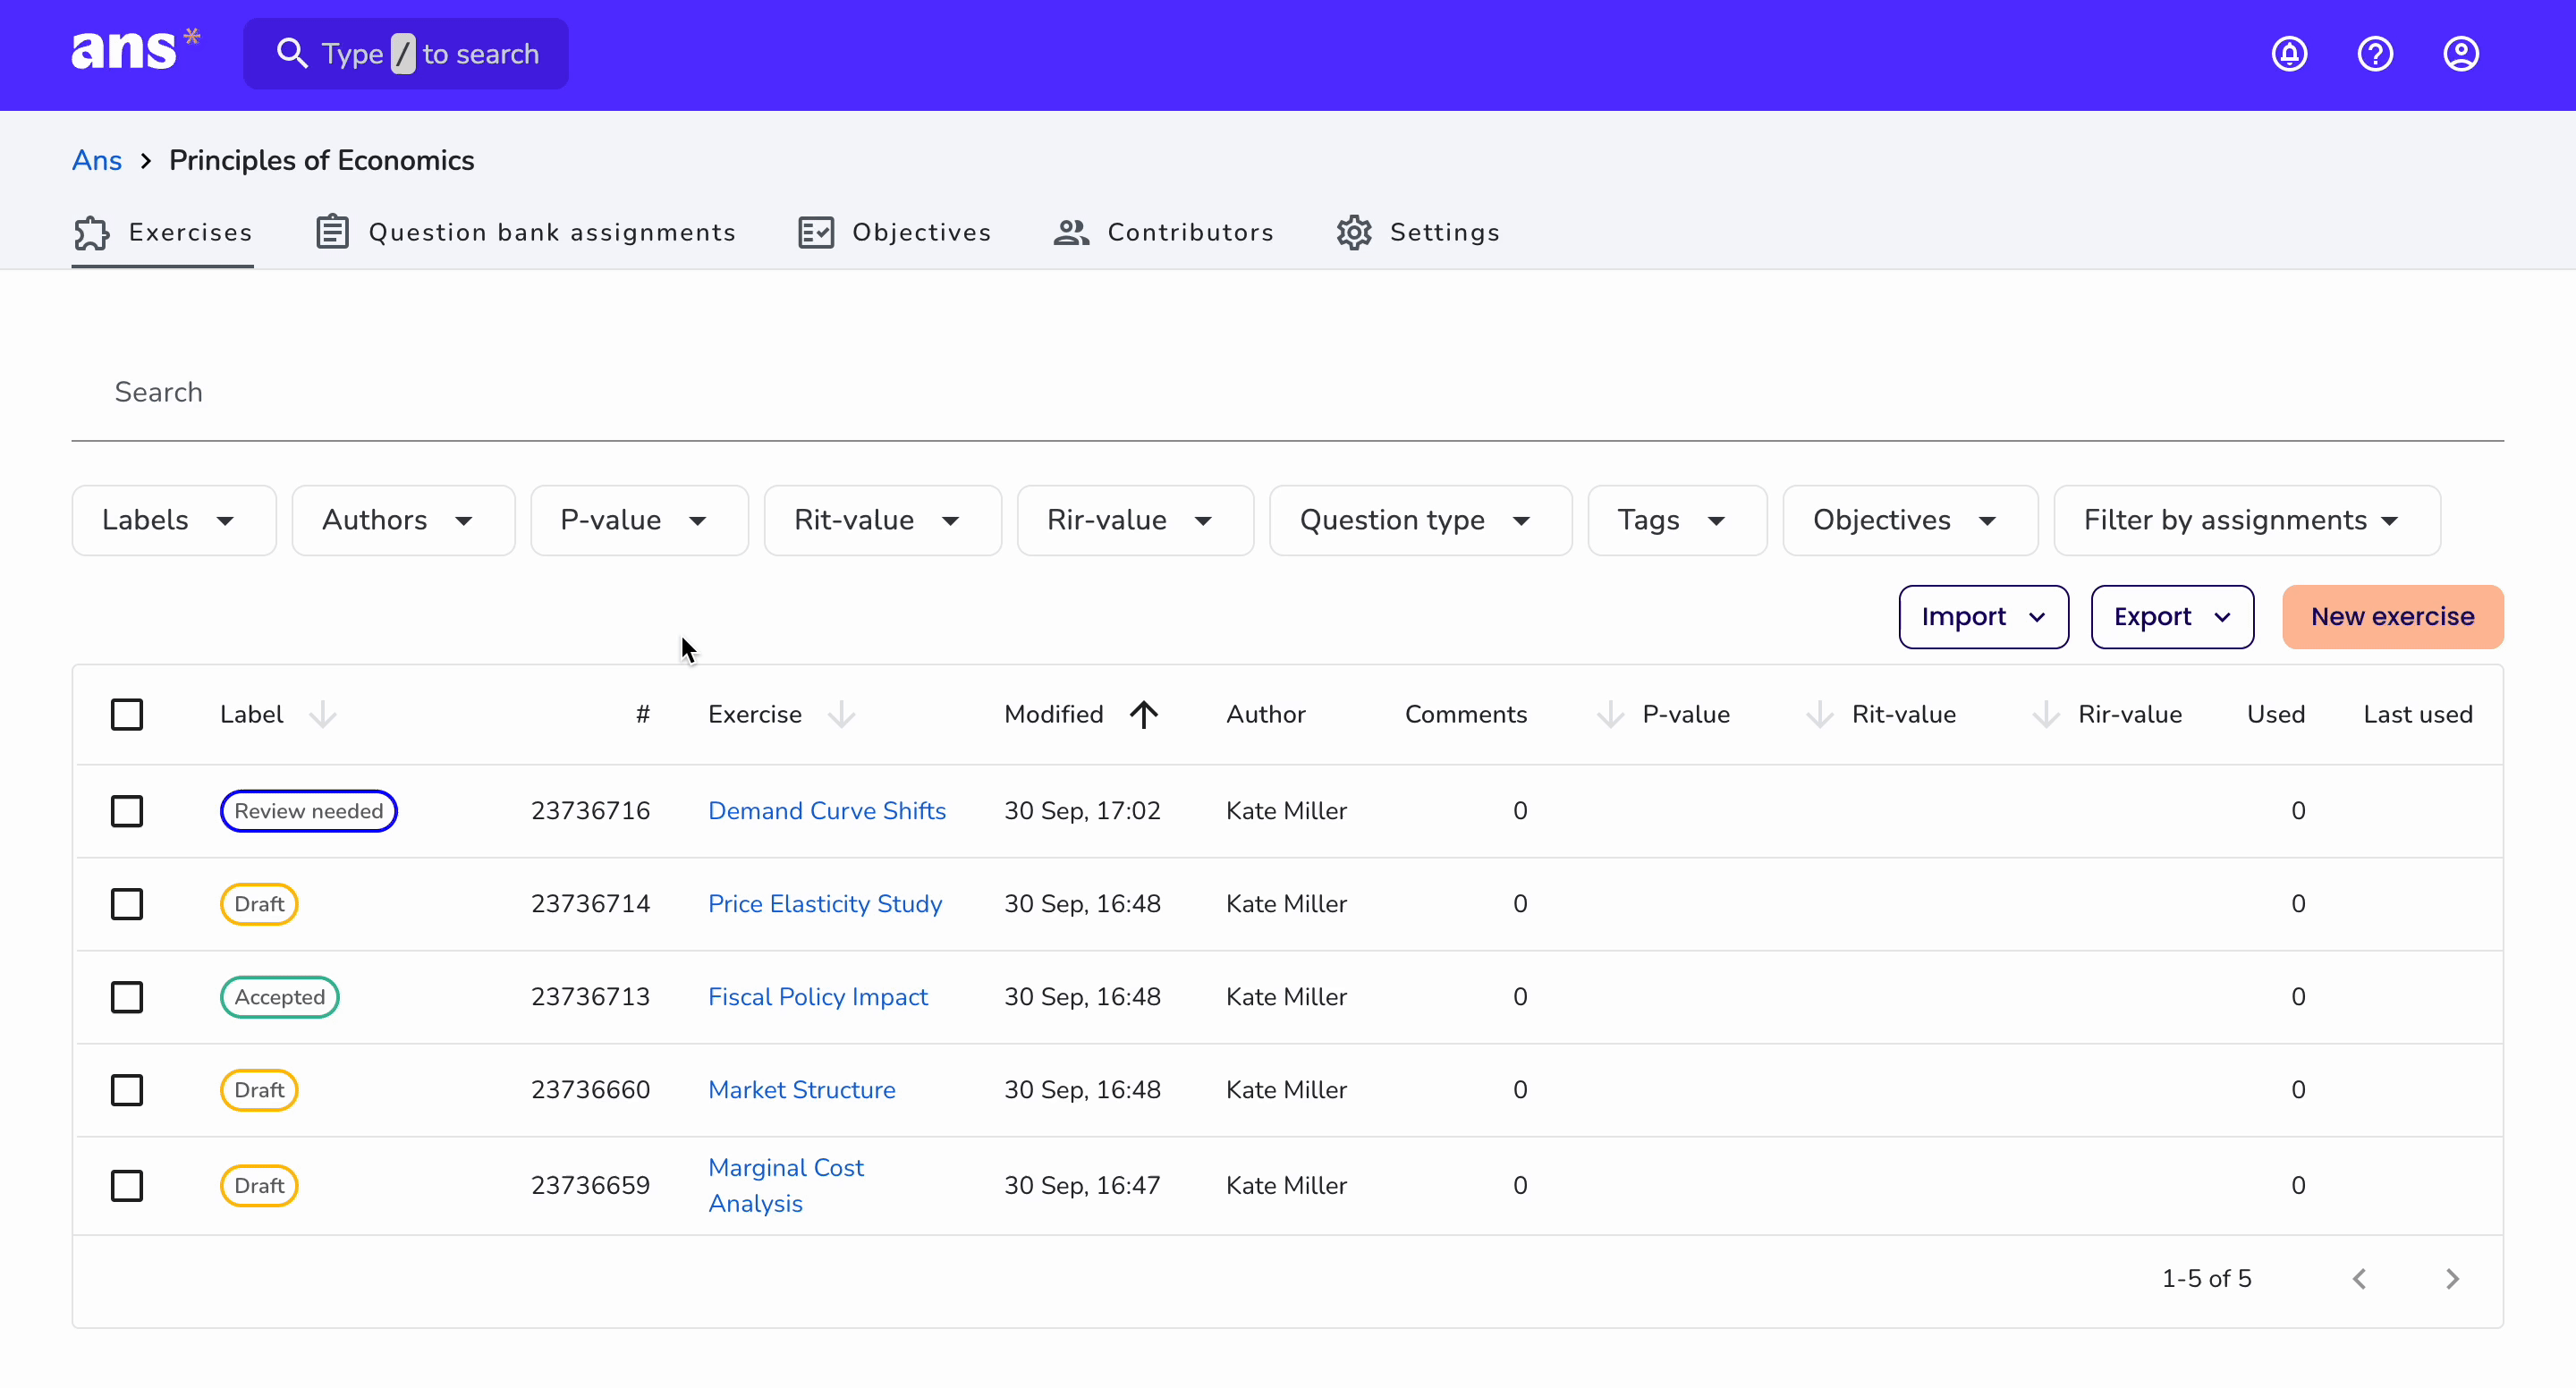The width and height of the screenshot is (2576, 1388).
Task: Click the '1-5 of 5' pagination text
Action: point(2207,1279)
